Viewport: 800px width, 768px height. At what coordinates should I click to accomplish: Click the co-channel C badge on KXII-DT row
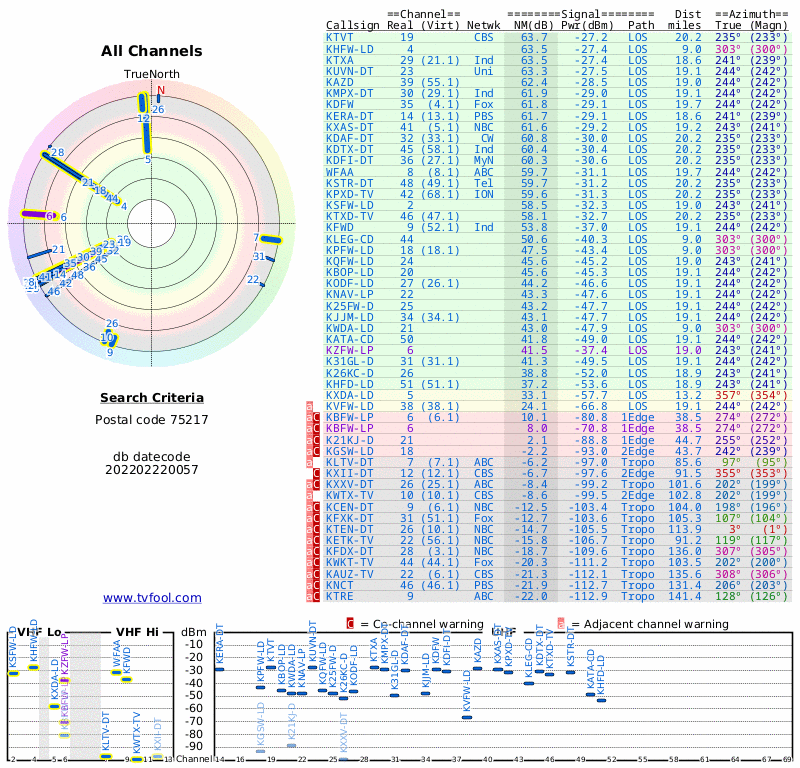pyautogui.click(x=316, y=474)
